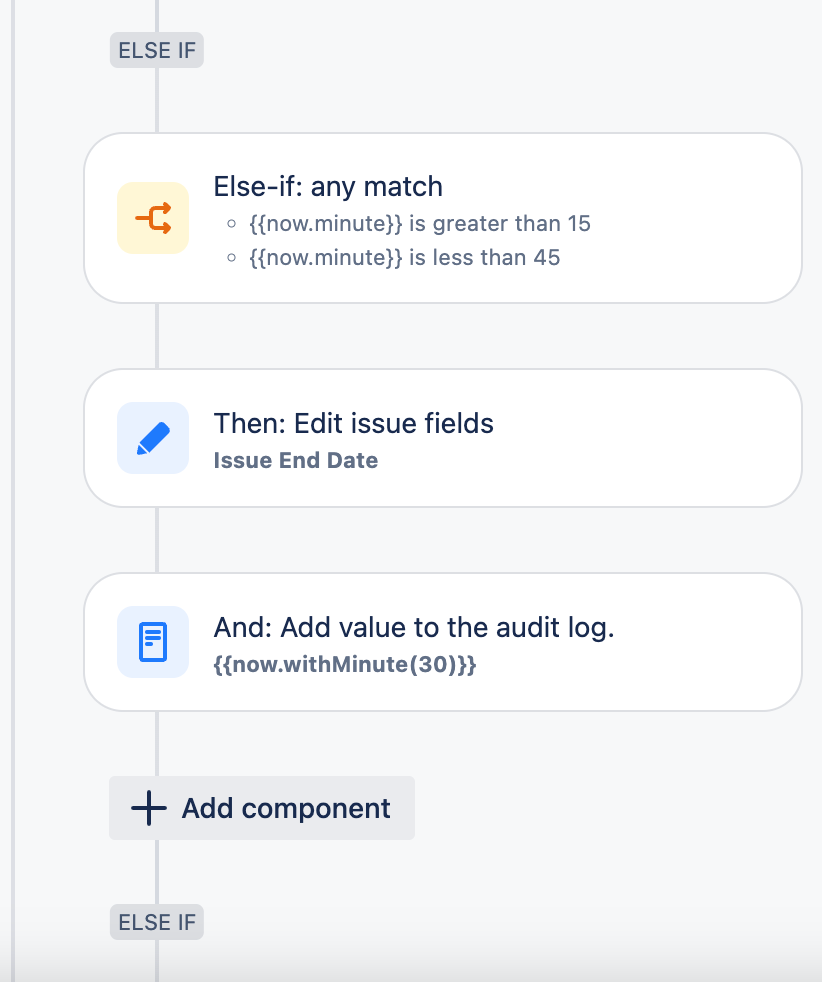The height and width of the screenshot is (982, 822).
Task: Open the Else-if: any match card
Action: click(443, 218)
